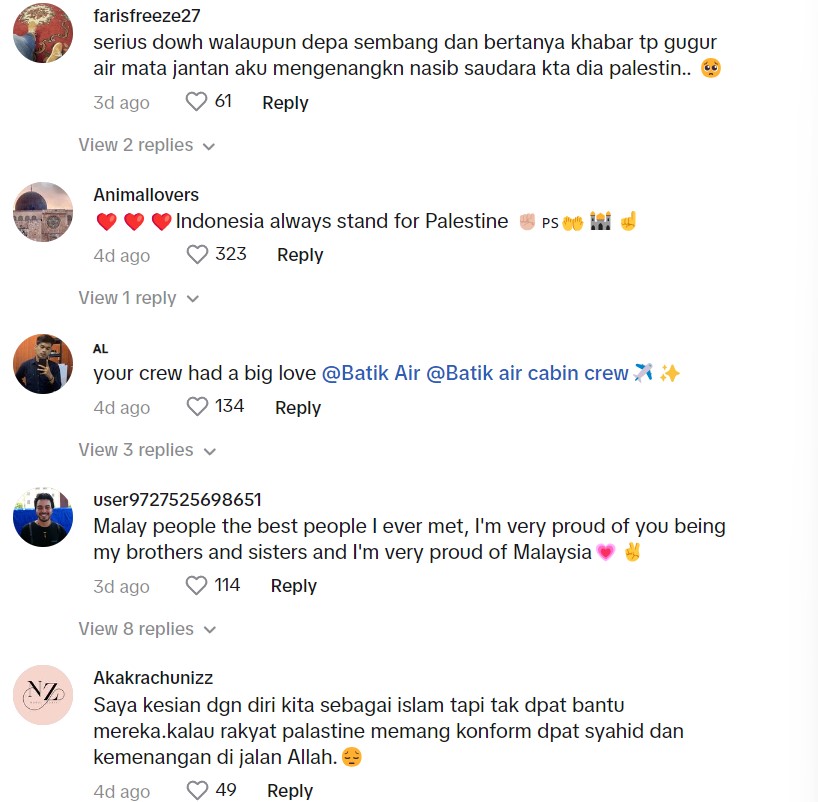Image resolution: width=818 pixels, height=802 pixels.
Task: Reply to Animallovers' comment
Action: [x=300, y=255]
